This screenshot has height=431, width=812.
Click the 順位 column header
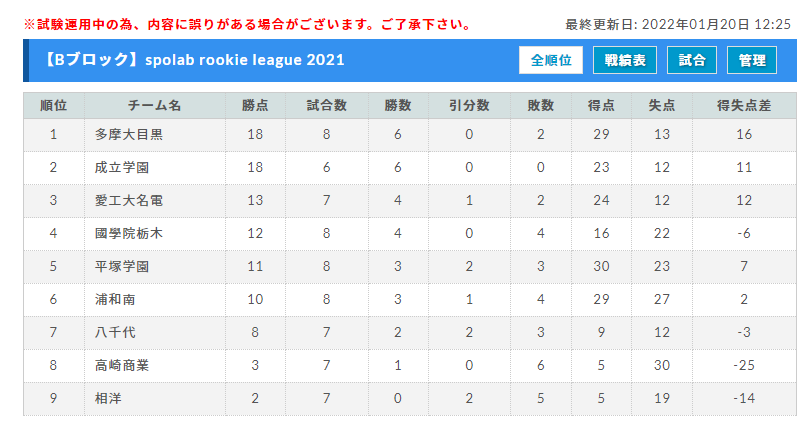[53, 106]
